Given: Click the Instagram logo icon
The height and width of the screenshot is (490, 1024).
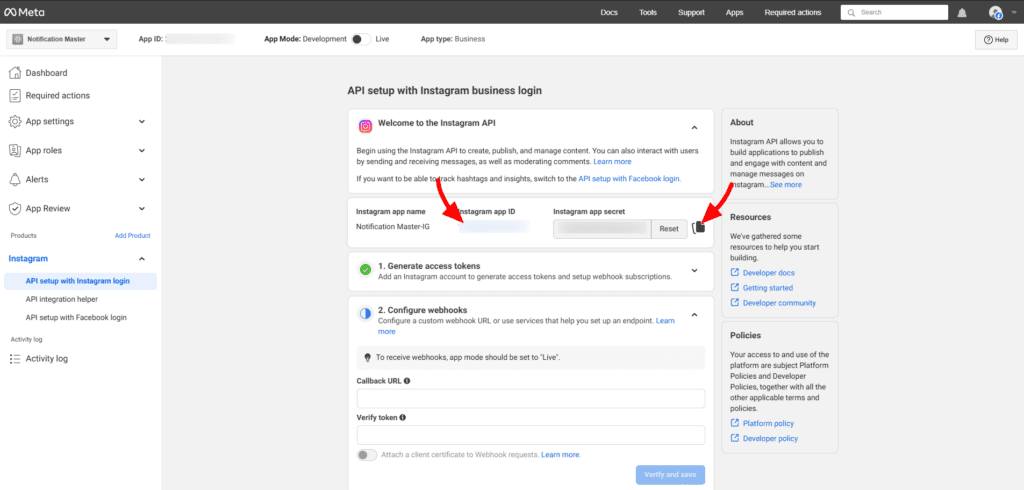Looking at the screenshot, I should coord(366,125).
